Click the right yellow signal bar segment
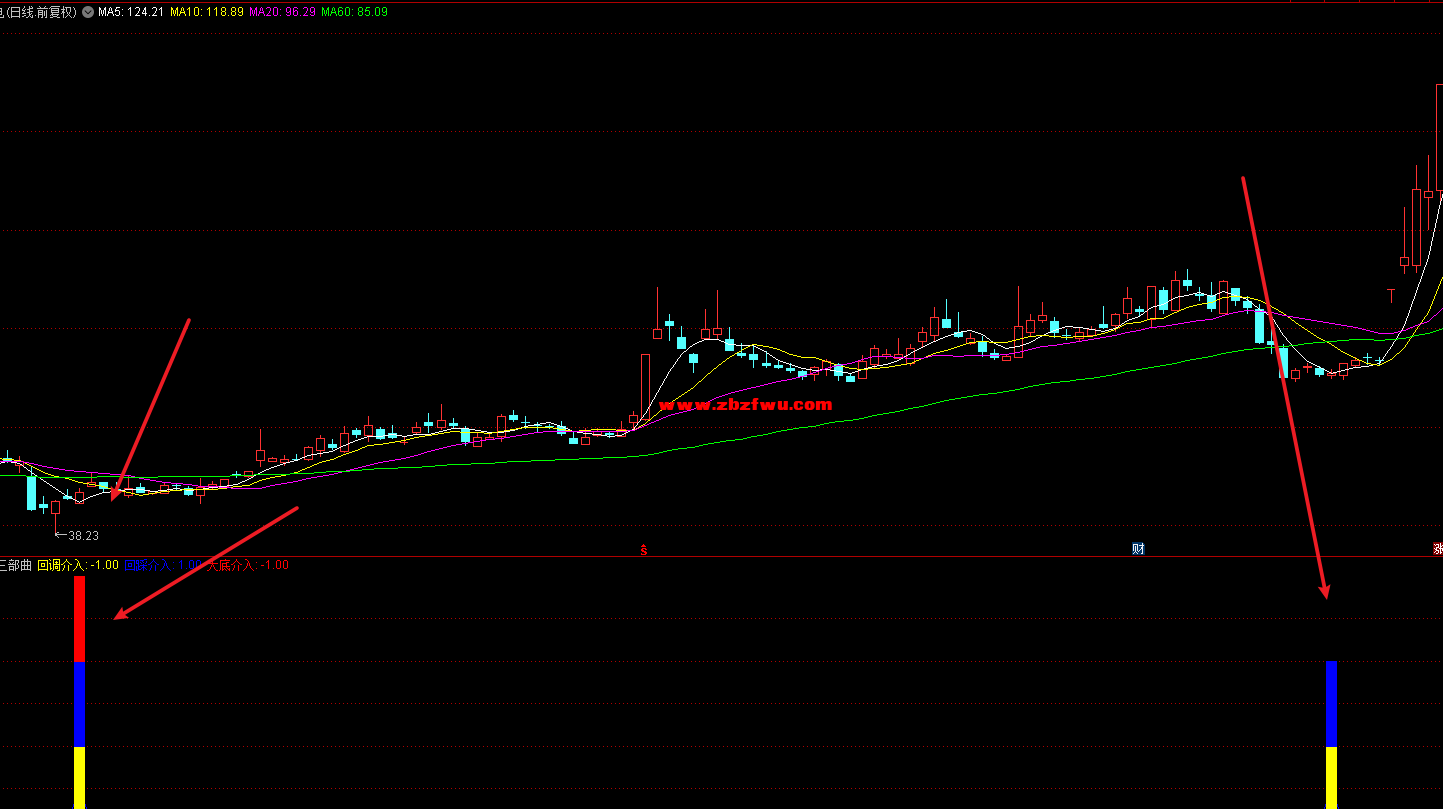This screenshot has width=1443, height=809. point(1331,777)
